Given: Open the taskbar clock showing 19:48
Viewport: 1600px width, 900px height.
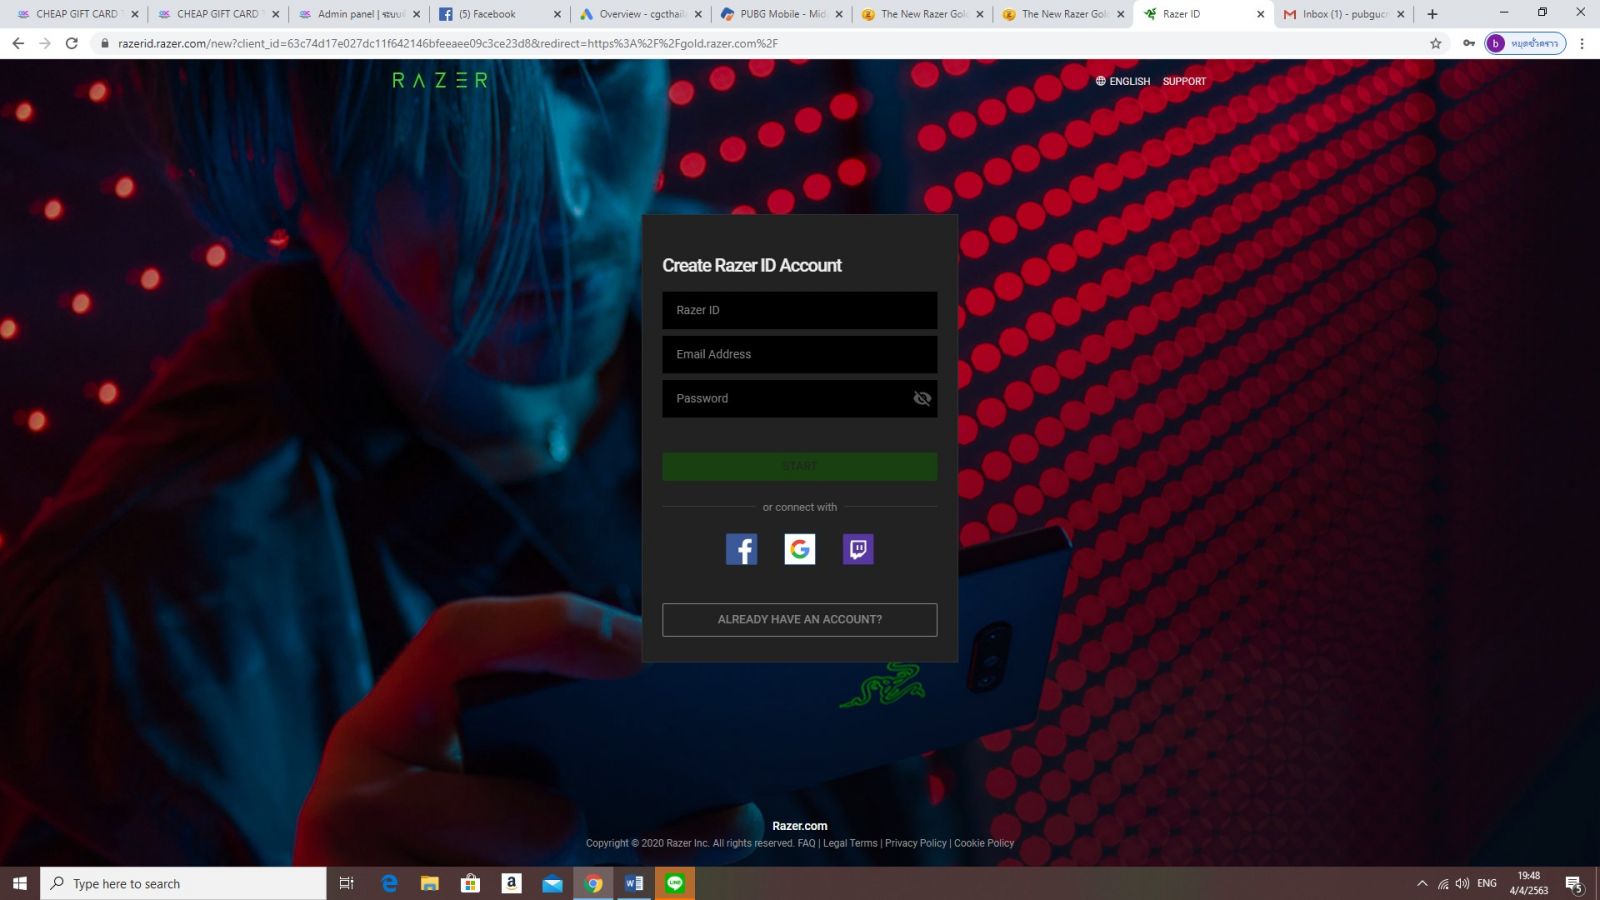Looking at the screenshot, I should coord(1529,883).
